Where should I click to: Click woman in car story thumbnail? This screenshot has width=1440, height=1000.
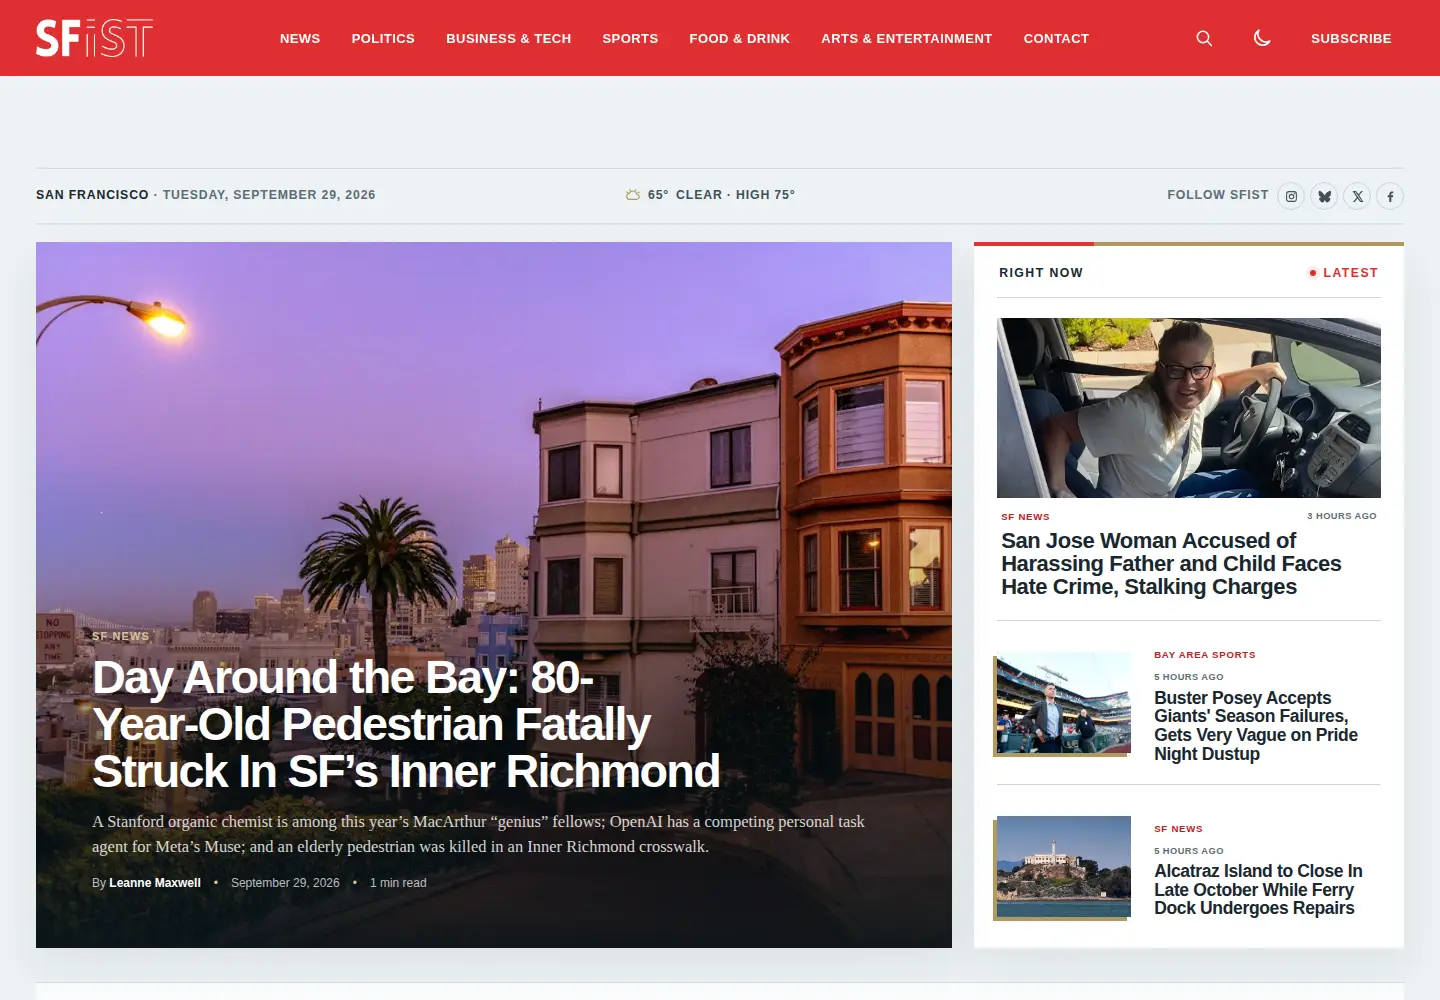coord(1189,408)
